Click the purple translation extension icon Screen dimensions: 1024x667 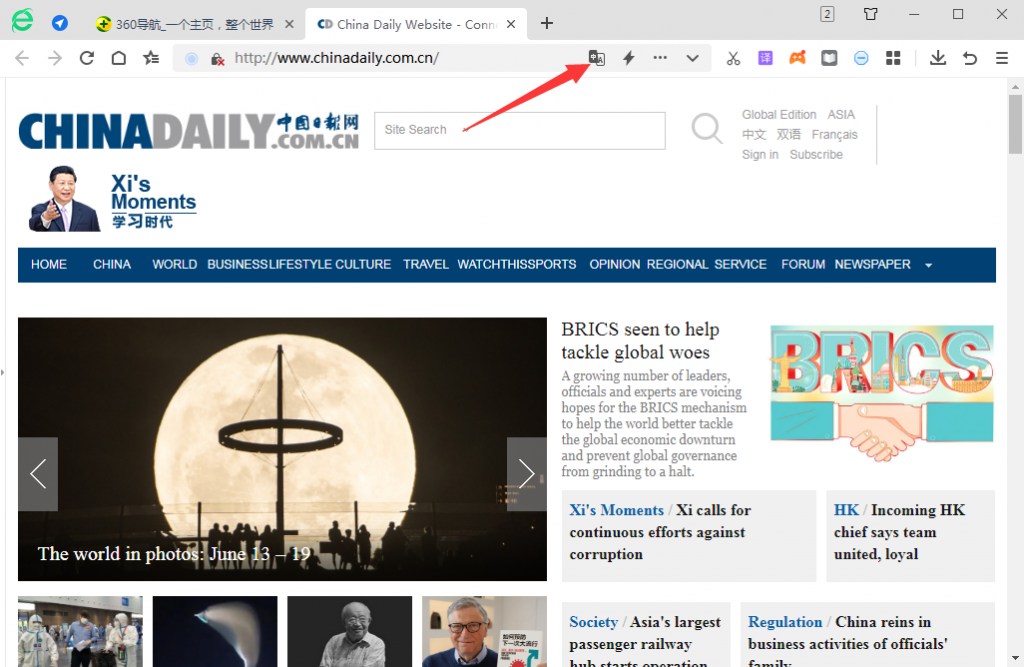coord(765,58)
